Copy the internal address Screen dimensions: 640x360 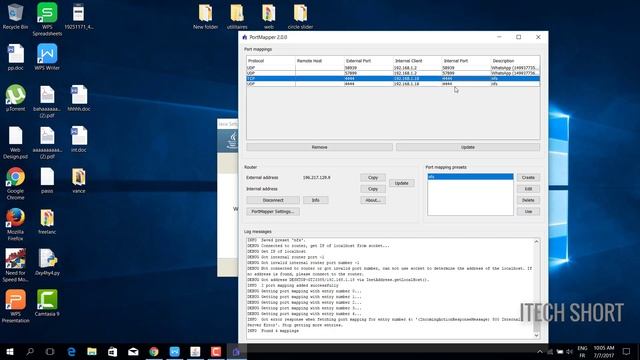(373, 189)
